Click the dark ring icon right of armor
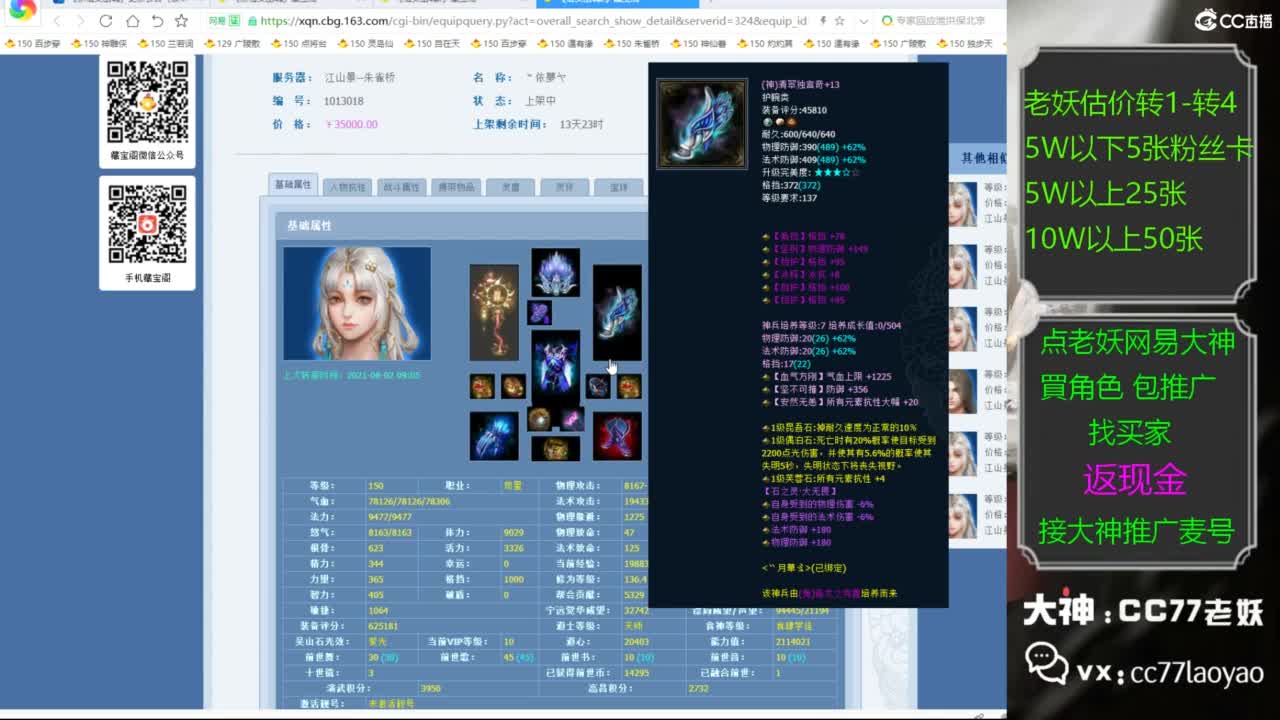 coord(598,386)
